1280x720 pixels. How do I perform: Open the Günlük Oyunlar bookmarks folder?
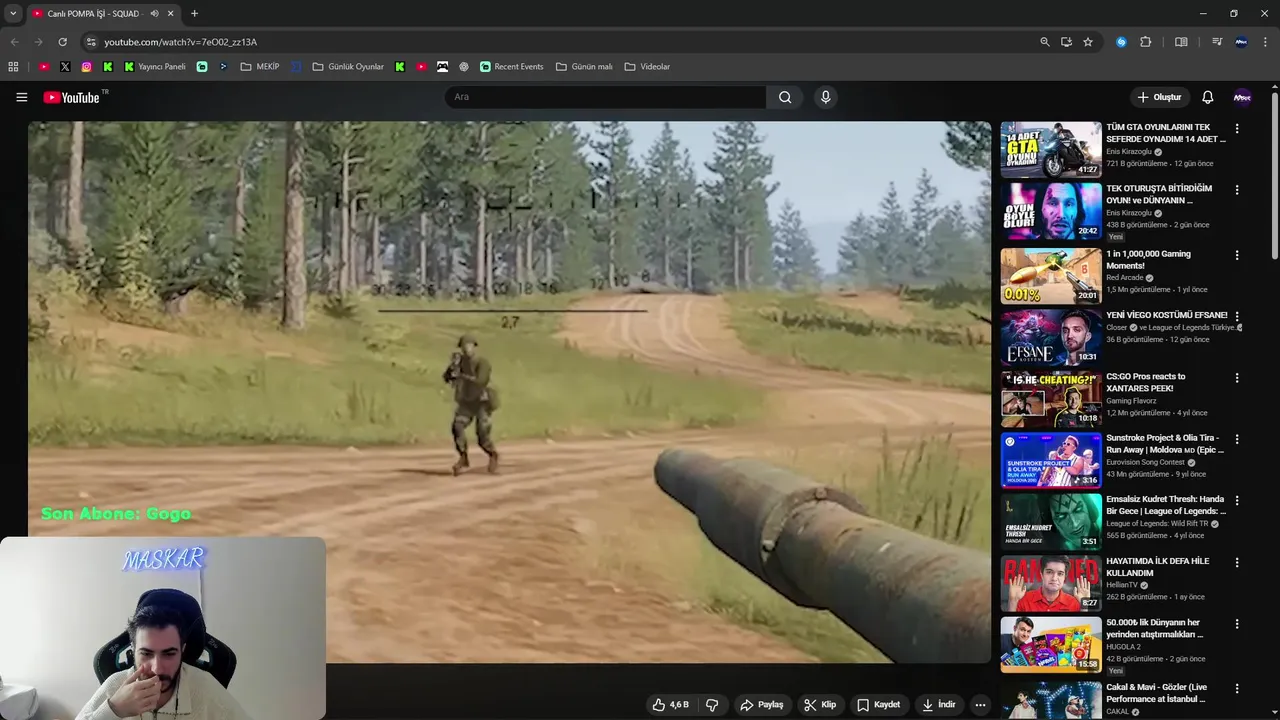tap(348, 67)
